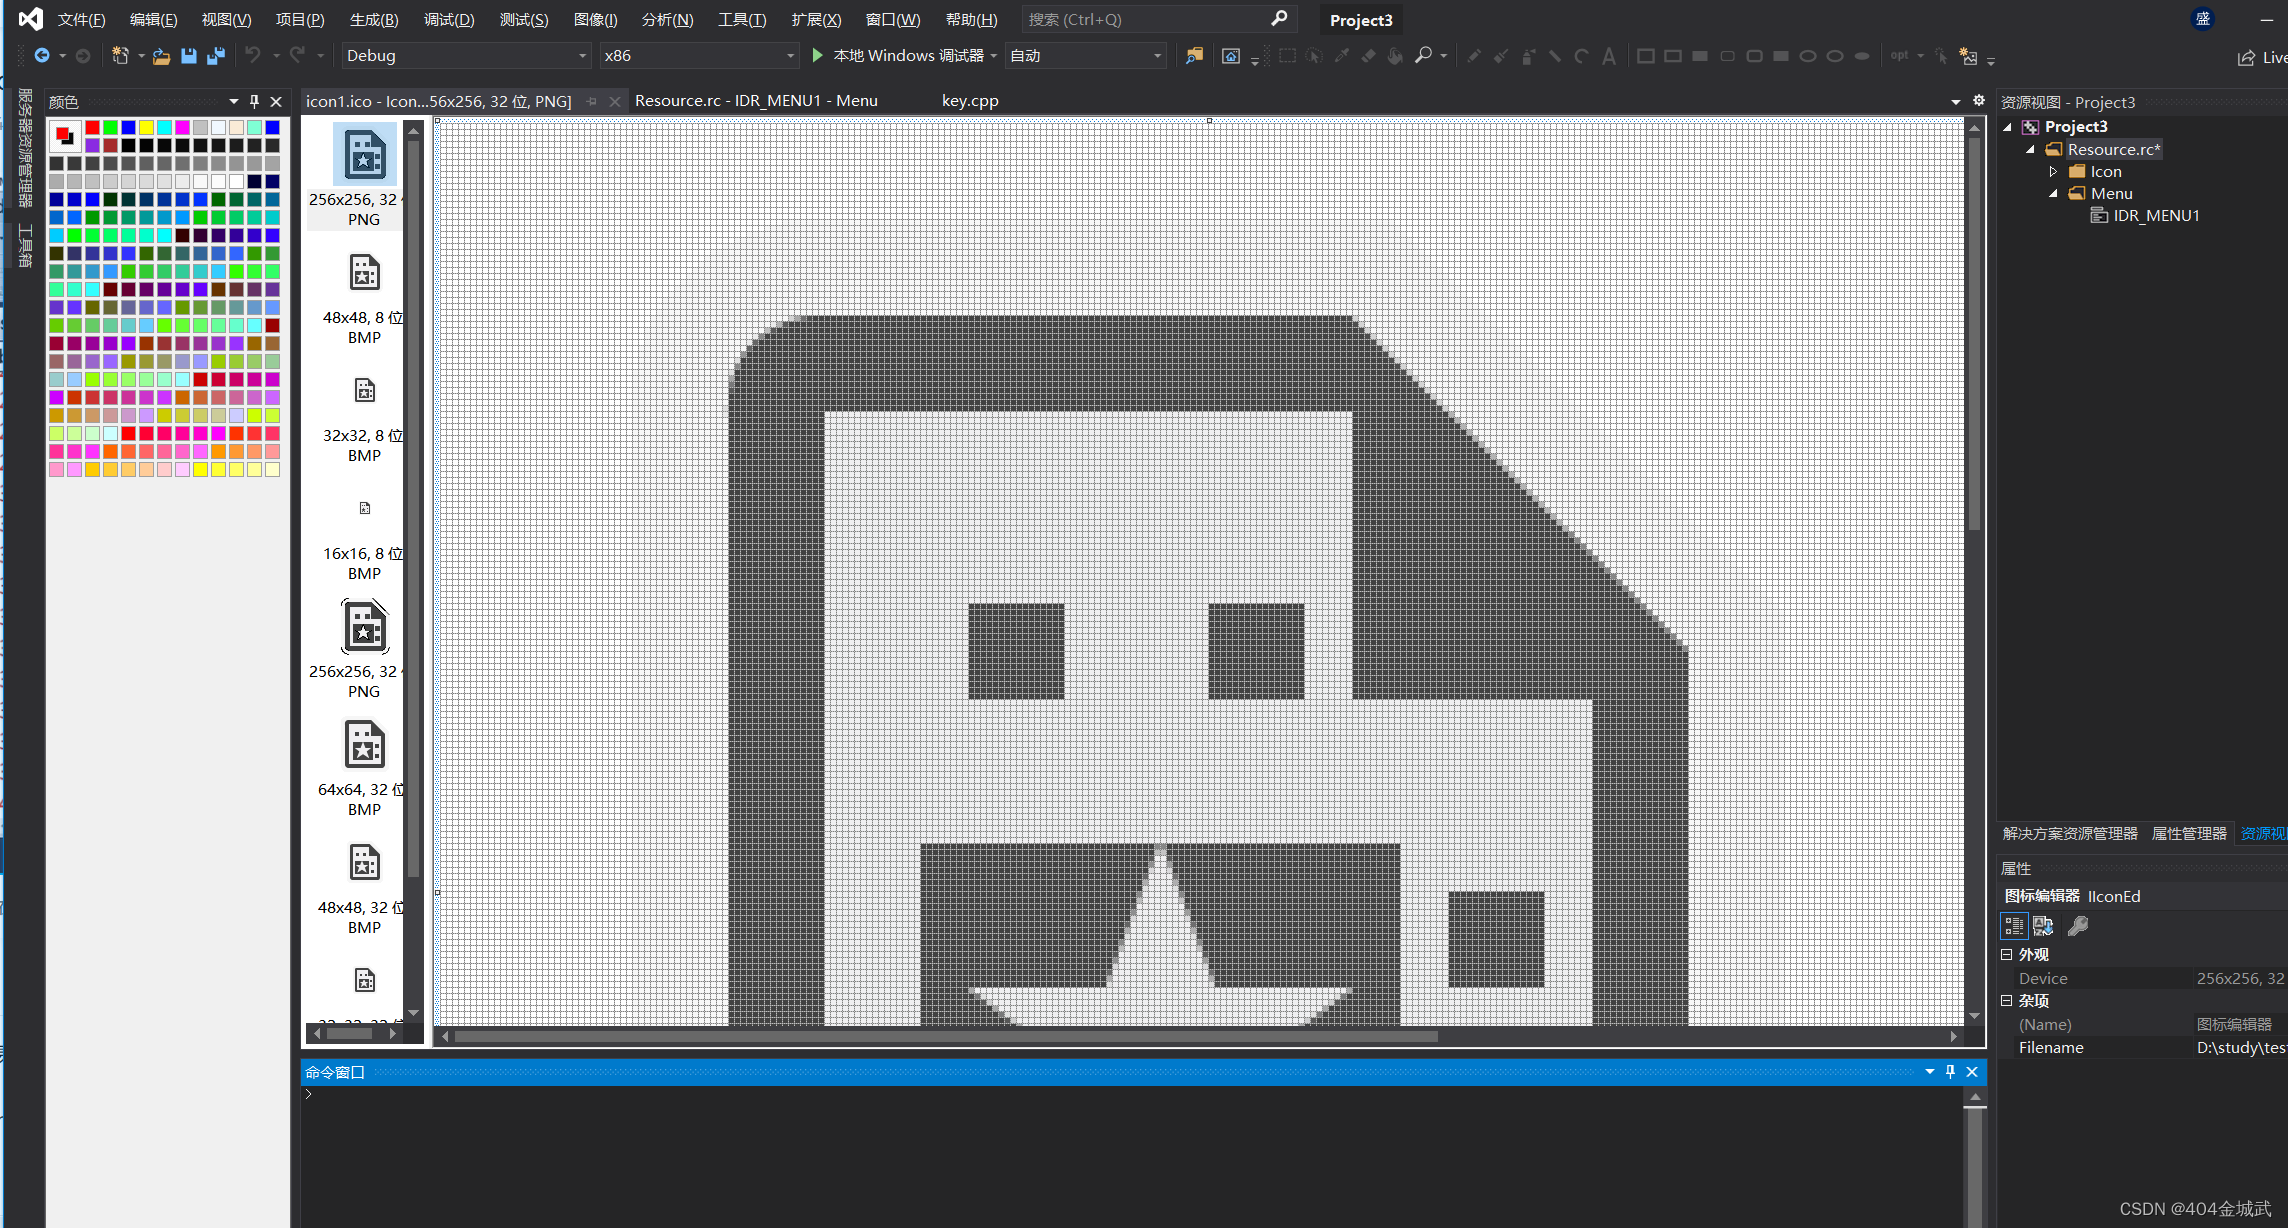
Task: Open the x86 platform dropdown
Action: (x=790, y=56)
